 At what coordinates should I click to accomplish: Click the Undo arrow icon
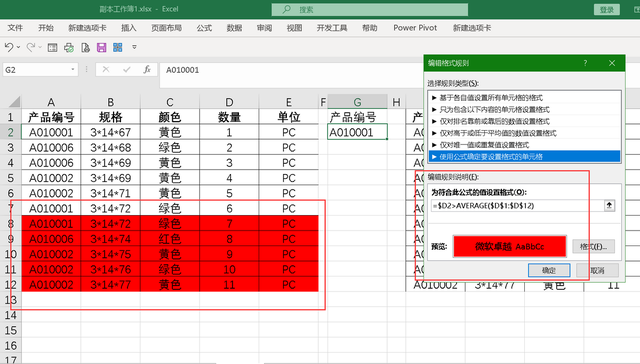[x=9, y=47]
